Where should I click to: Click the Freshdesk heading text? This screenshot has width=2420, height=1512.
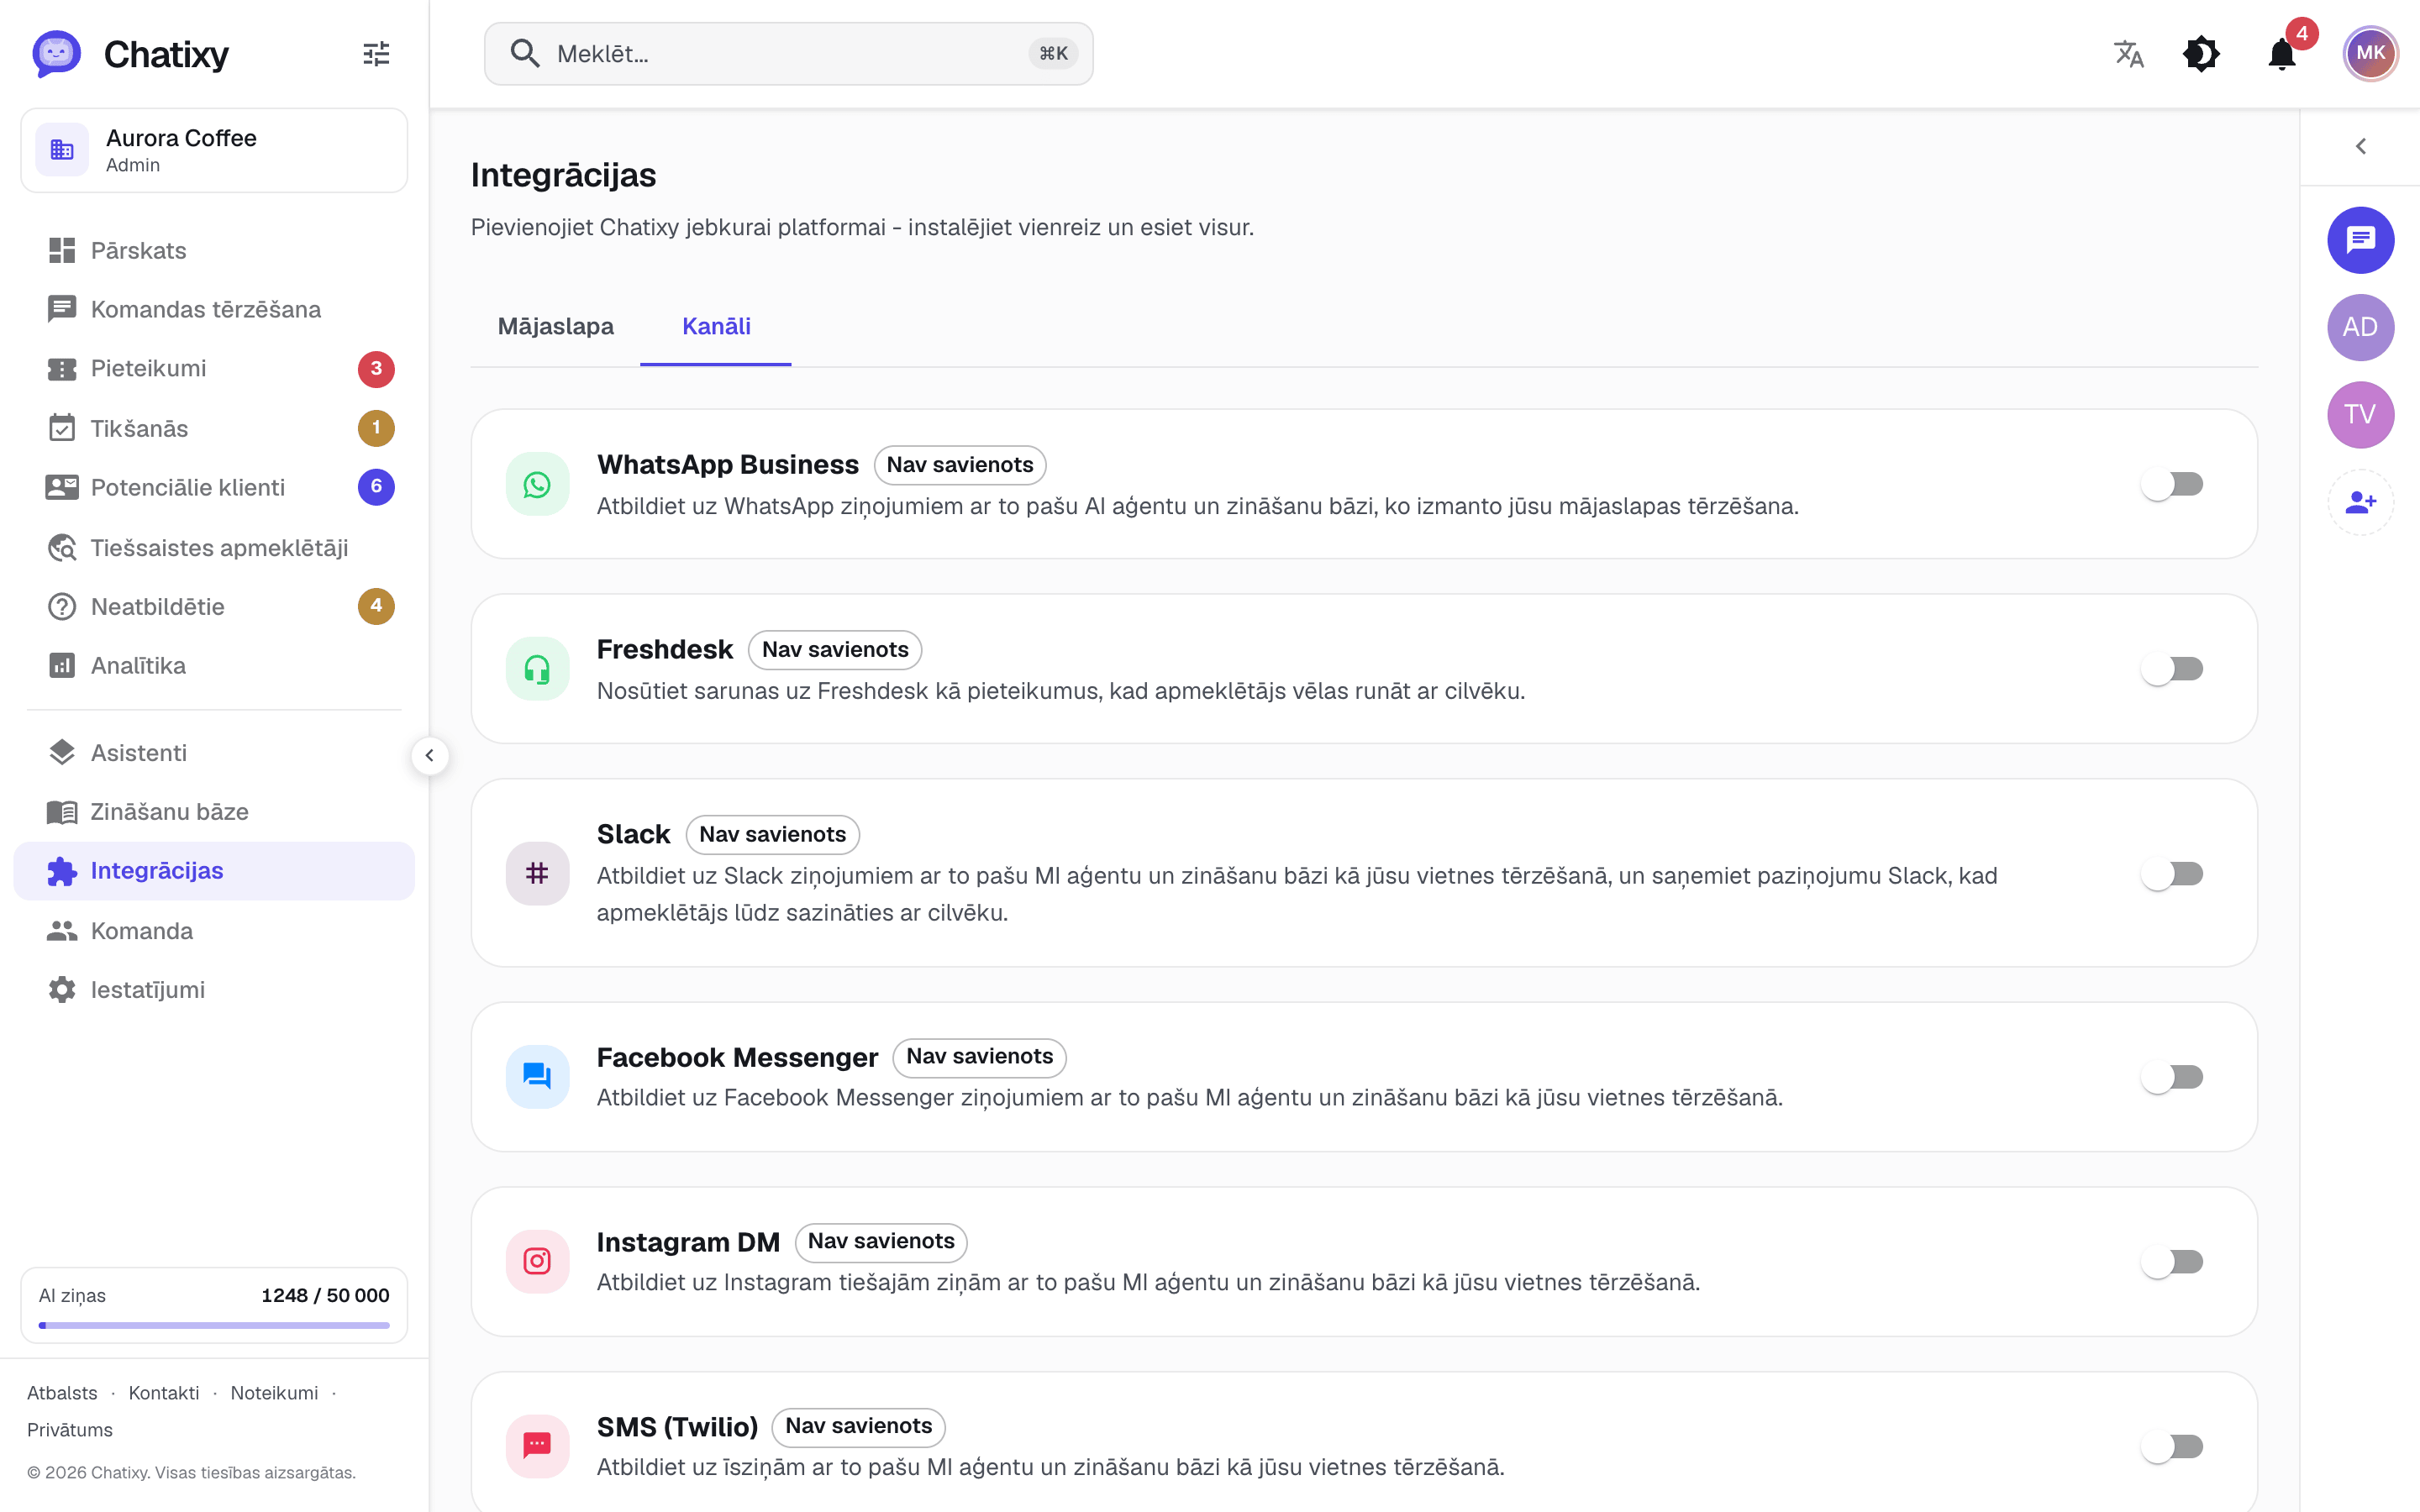click(x=664, y=650)
